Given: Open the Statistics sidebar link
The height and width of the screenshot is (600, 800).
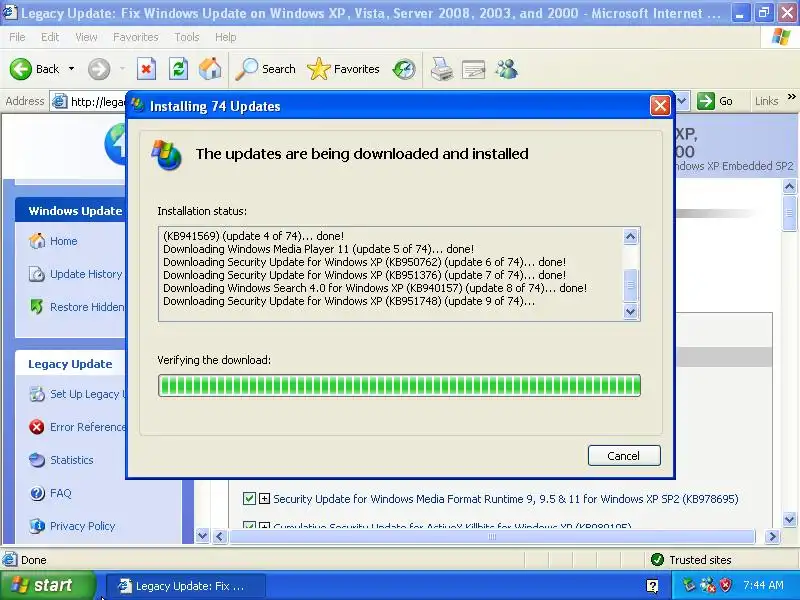Looking at the screenshot, I should pyautogui.click(x=71, y=460).
